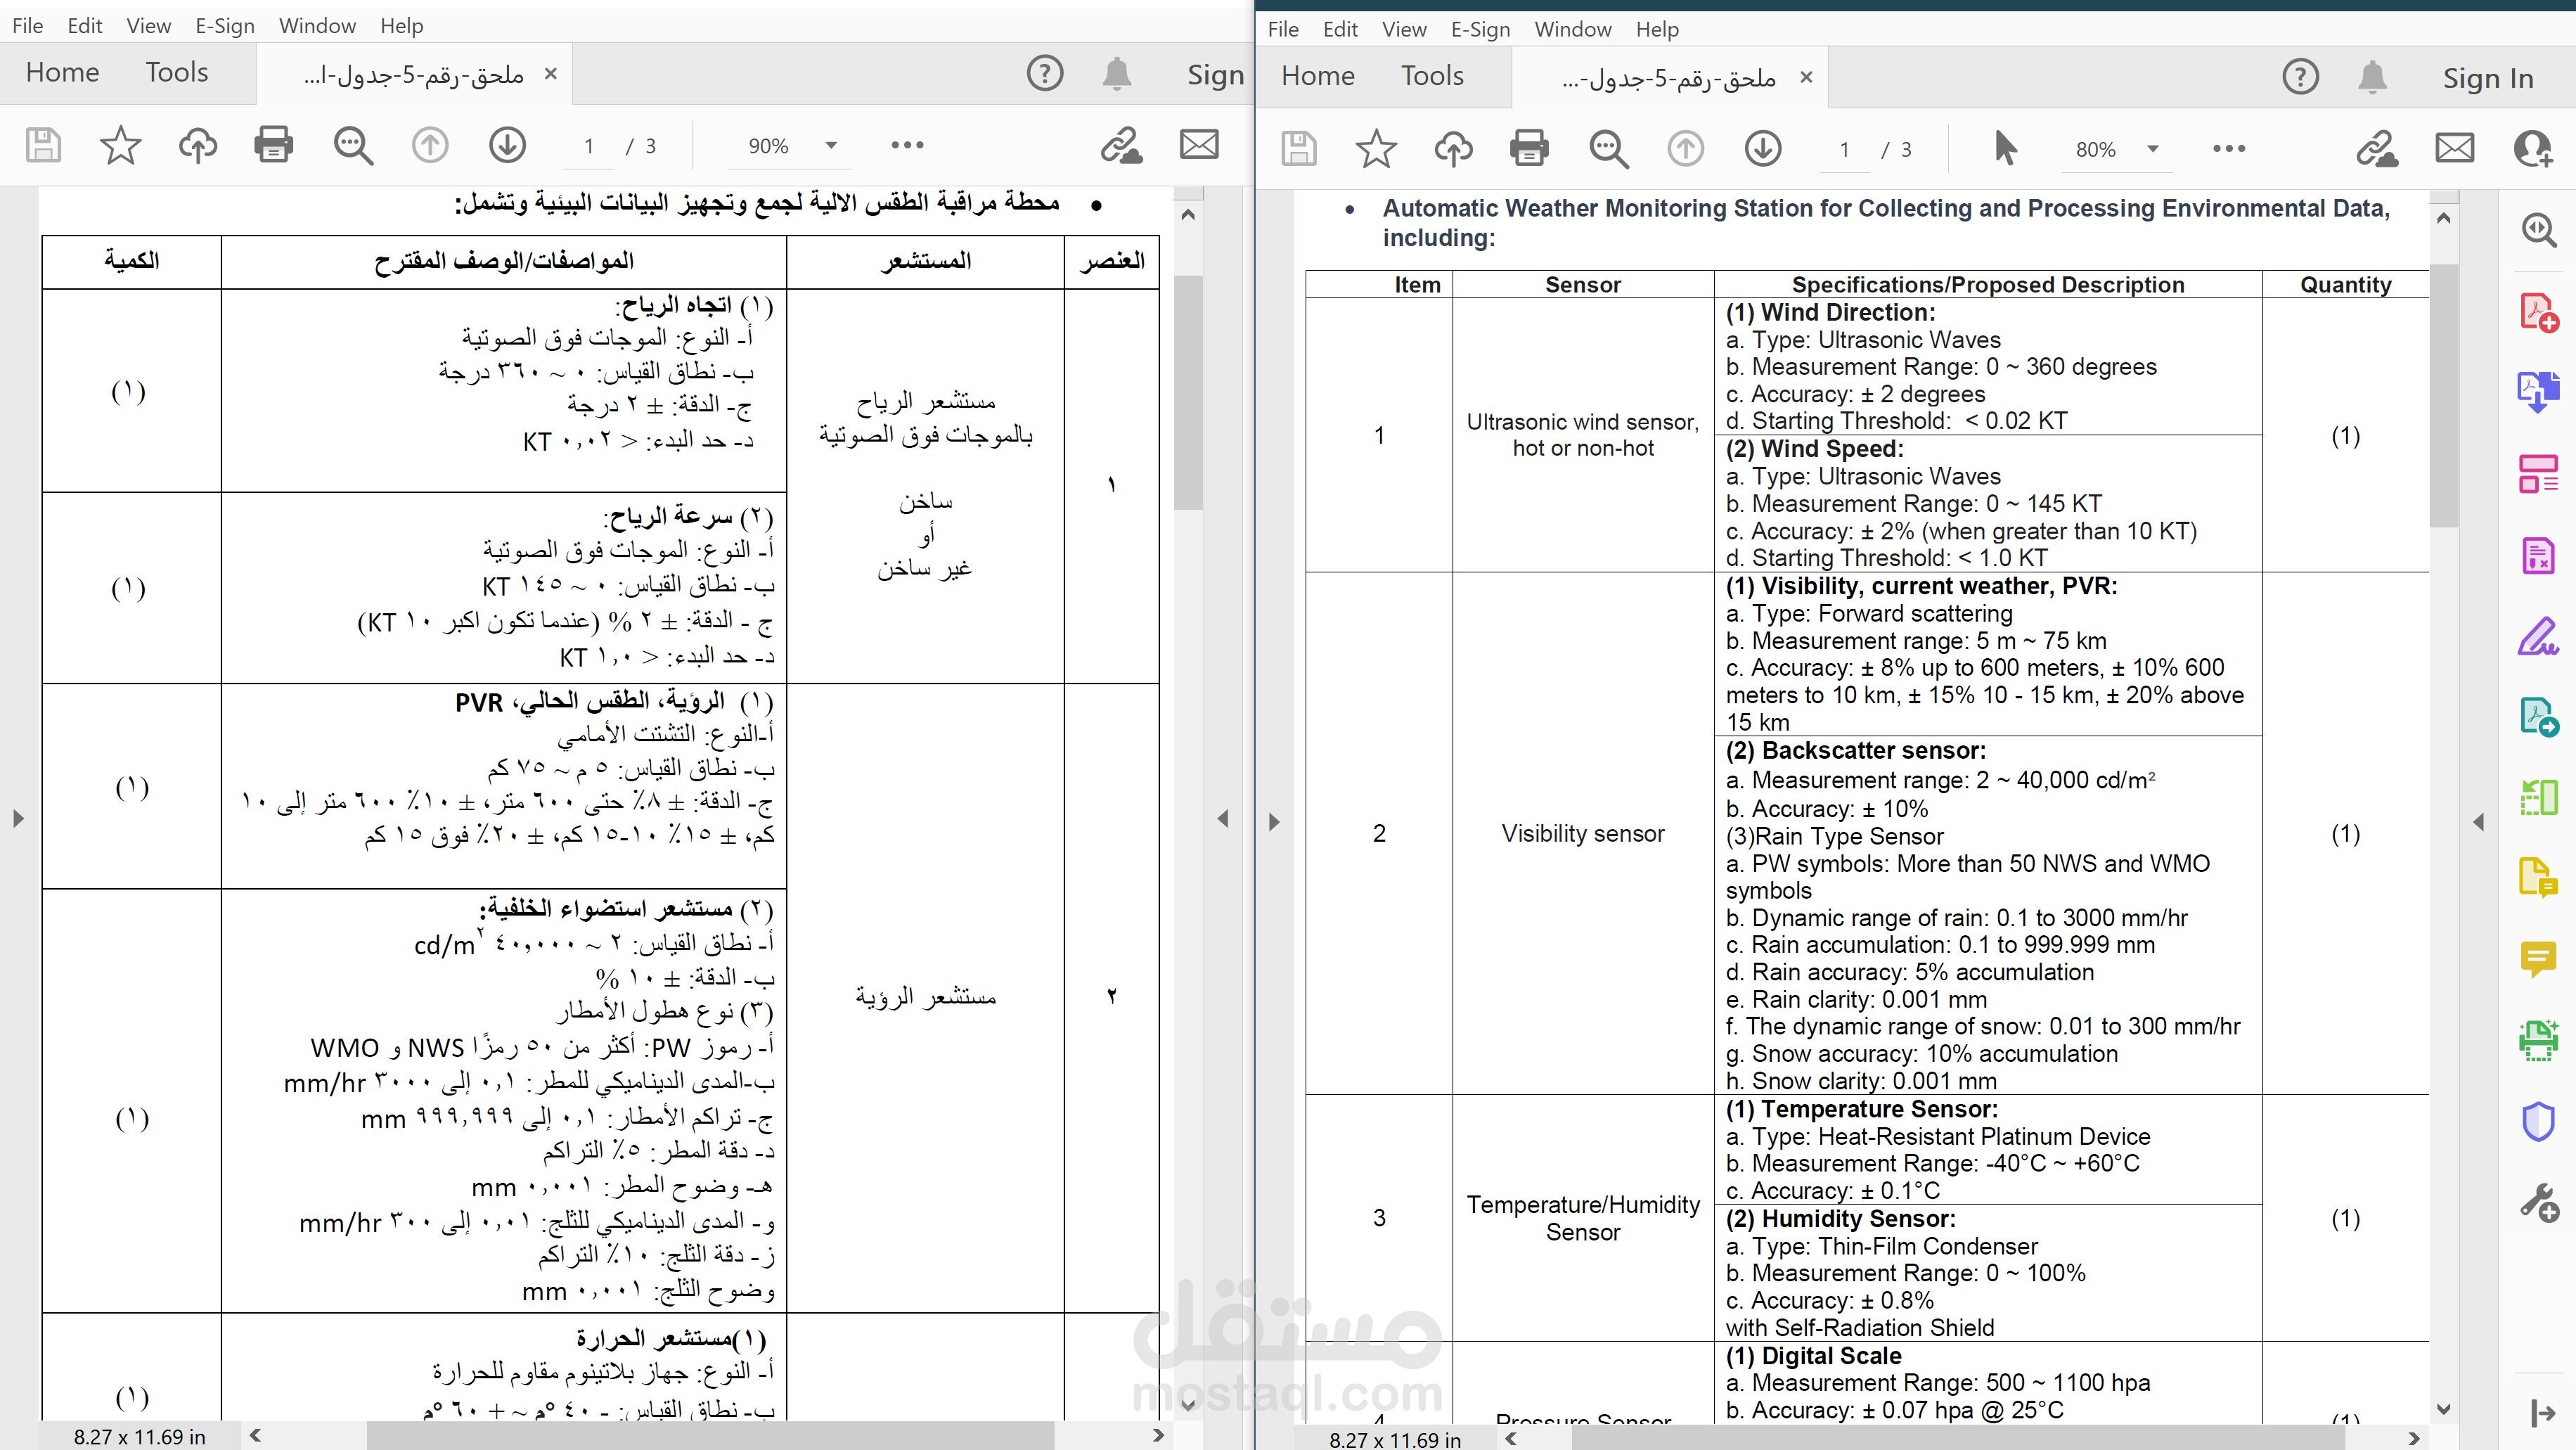Click the Fill & Sign pen icon

pyautogui.click(x=2537, y=636)
